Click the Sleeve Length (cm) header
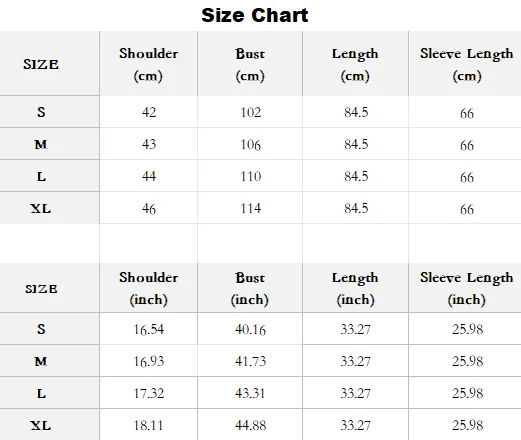Screen dimensions: 521x440 pyautogui.click(x=467, y=64)
